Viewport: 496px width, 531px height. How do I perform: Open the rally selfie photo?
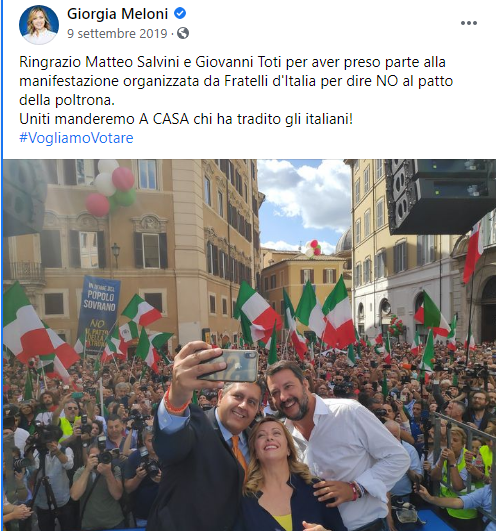(250, 345)
